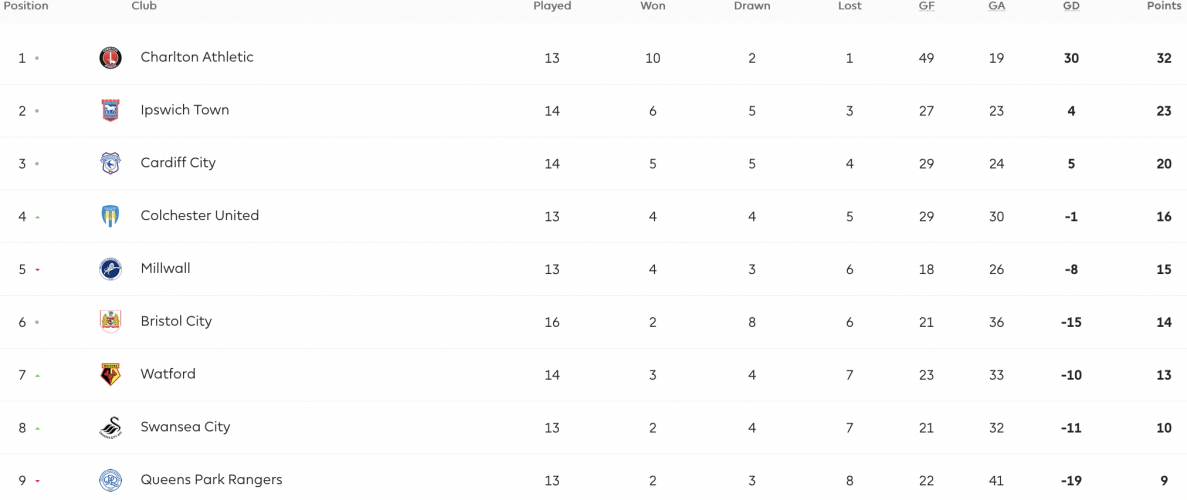Image resolution: width=1187 pixels, height=500 pixels.
Task: Click Millwall's red down-arrow indicator
Action: coord(37,270)
